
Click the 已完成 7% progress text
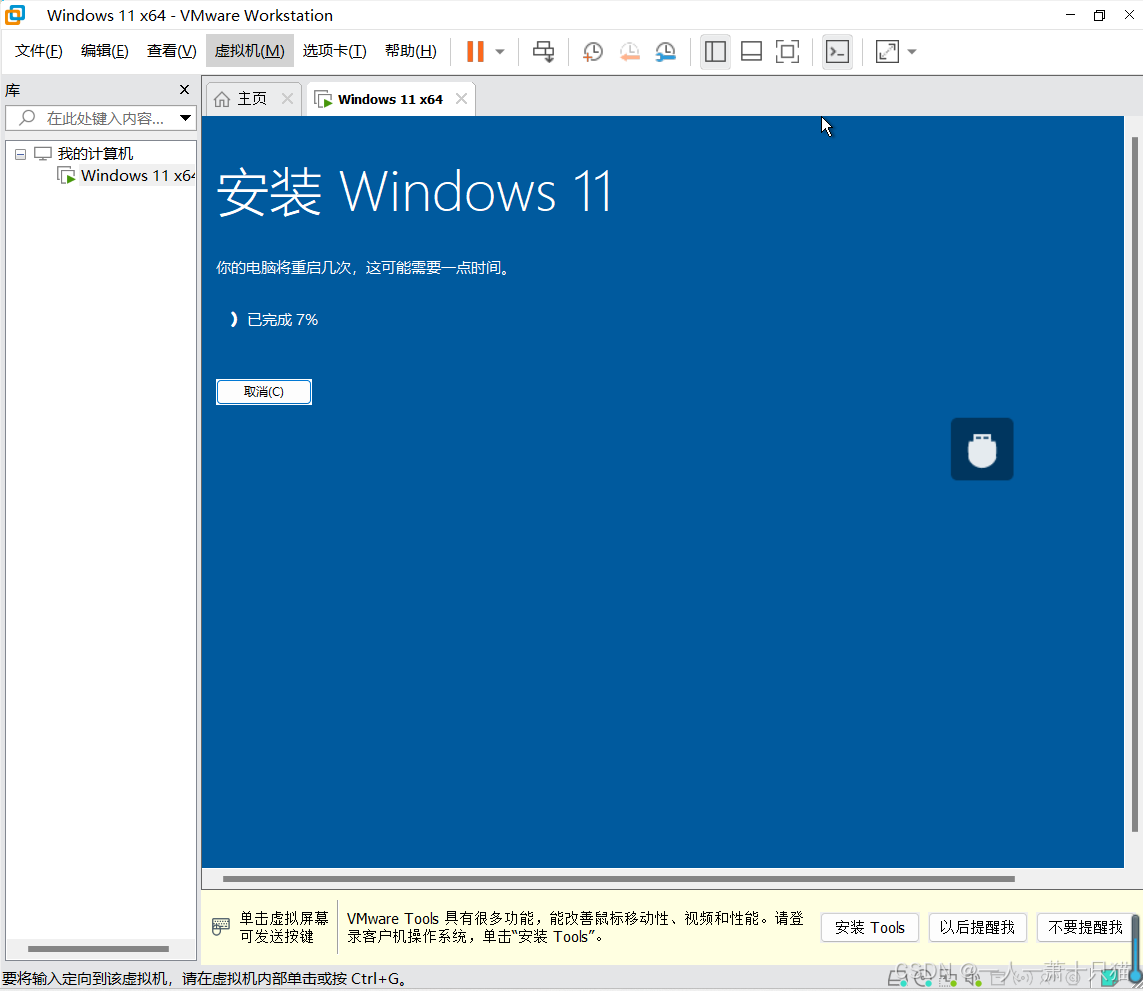pyautogui.click(x=282, y=319)
